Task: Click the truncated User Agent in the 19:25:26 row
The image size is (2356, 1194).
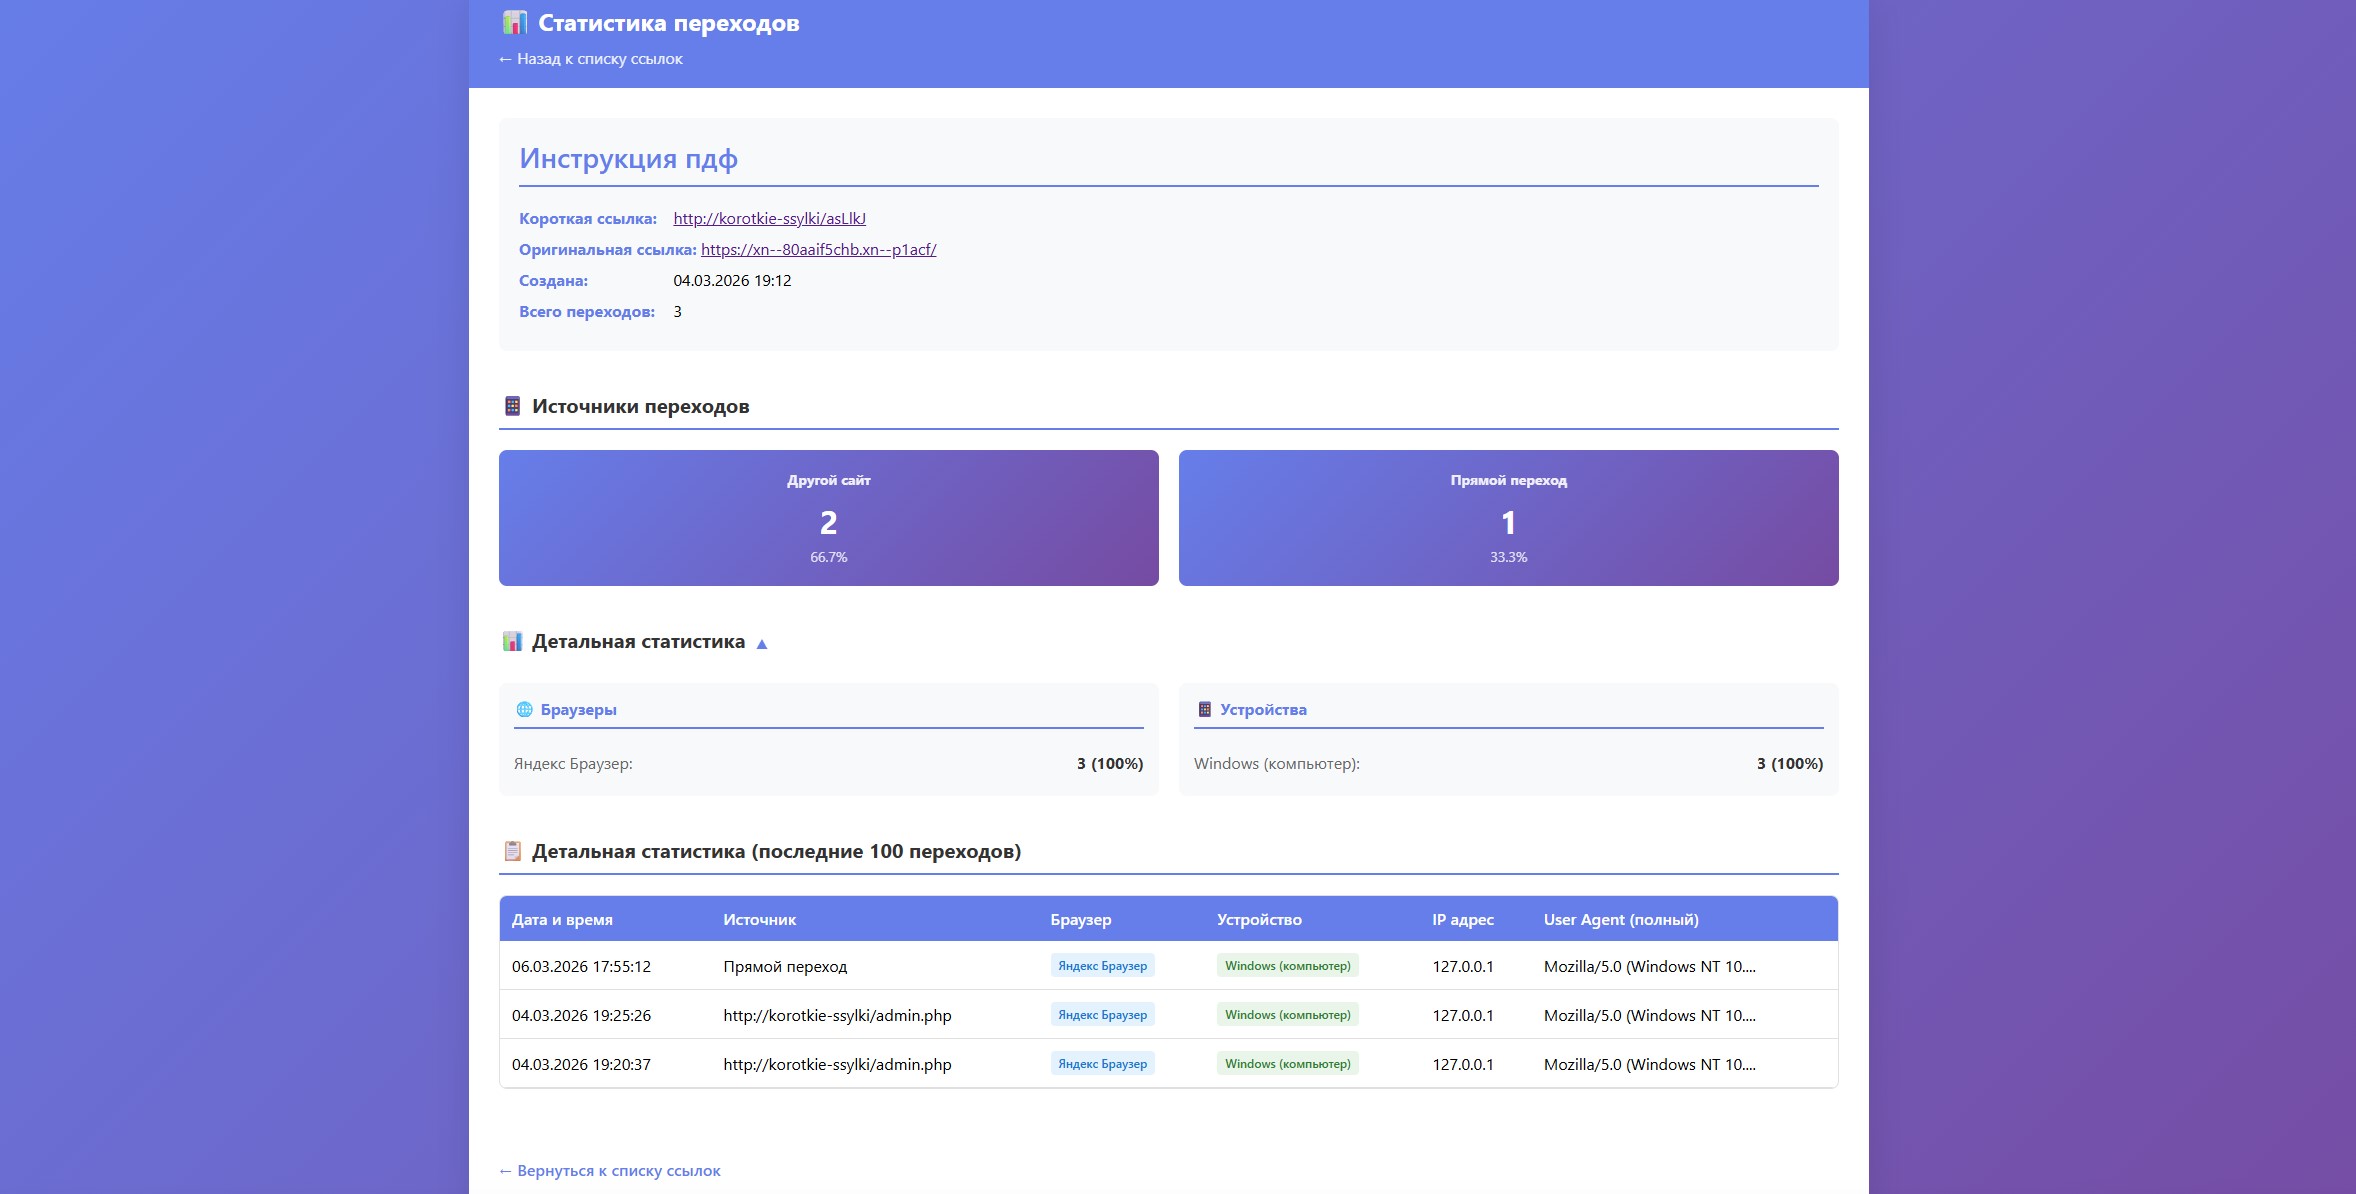Action: click(x=1649, y=1015)
